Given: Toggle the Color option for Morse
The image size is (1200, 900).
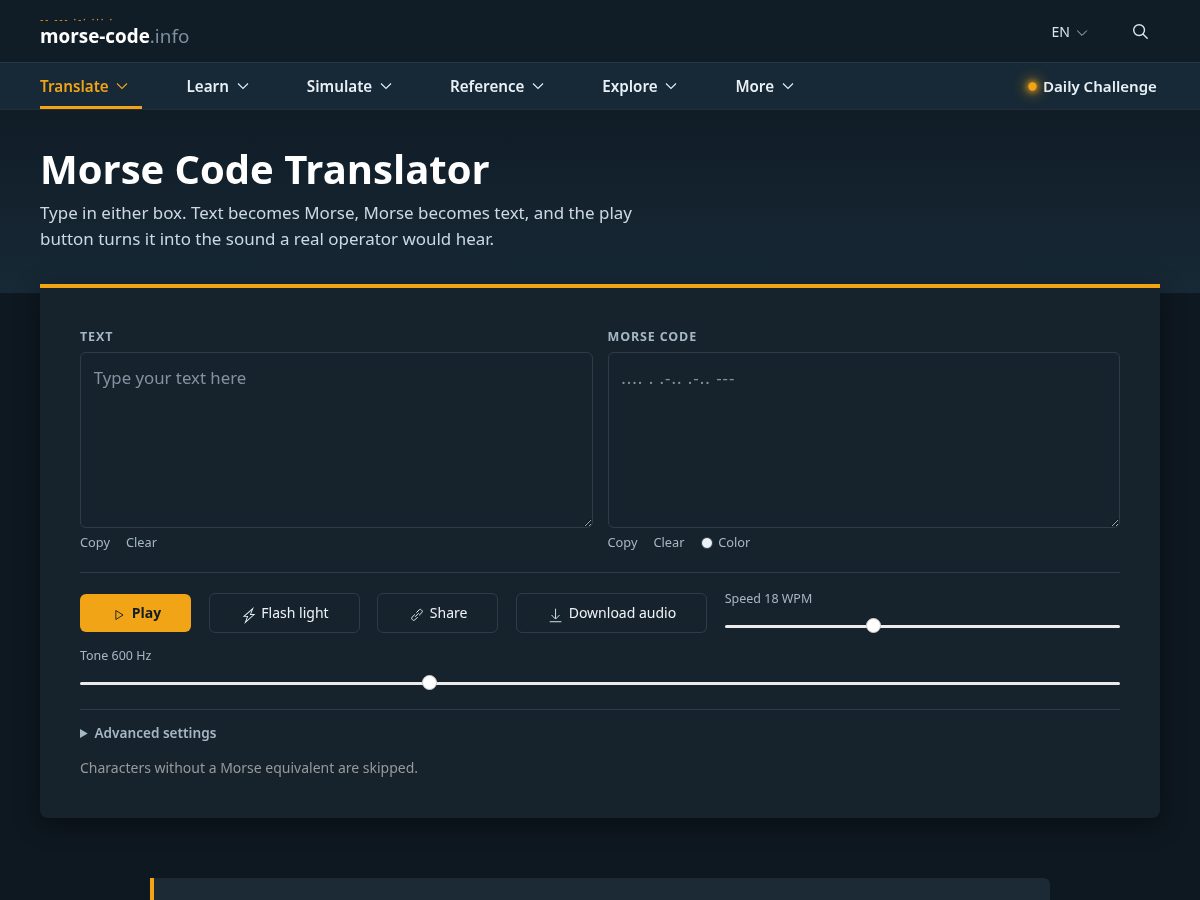Looking at the screenshot, I should 726,542.
